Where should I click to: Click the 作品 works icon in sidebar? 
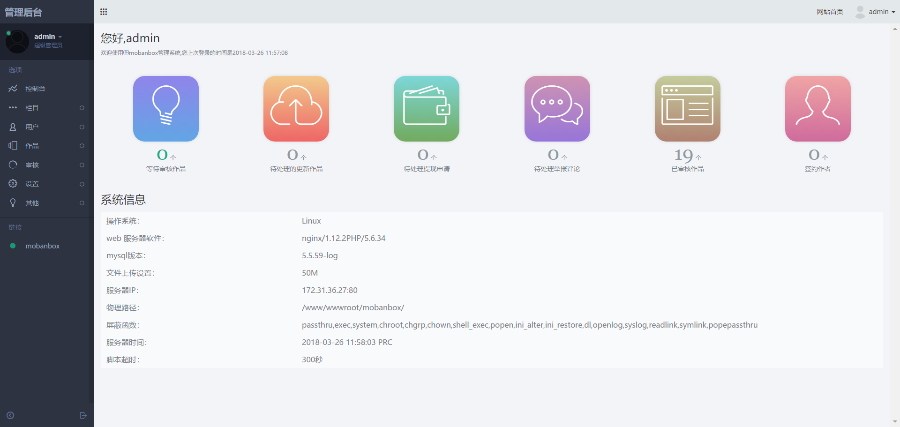(x=13, y=146)
